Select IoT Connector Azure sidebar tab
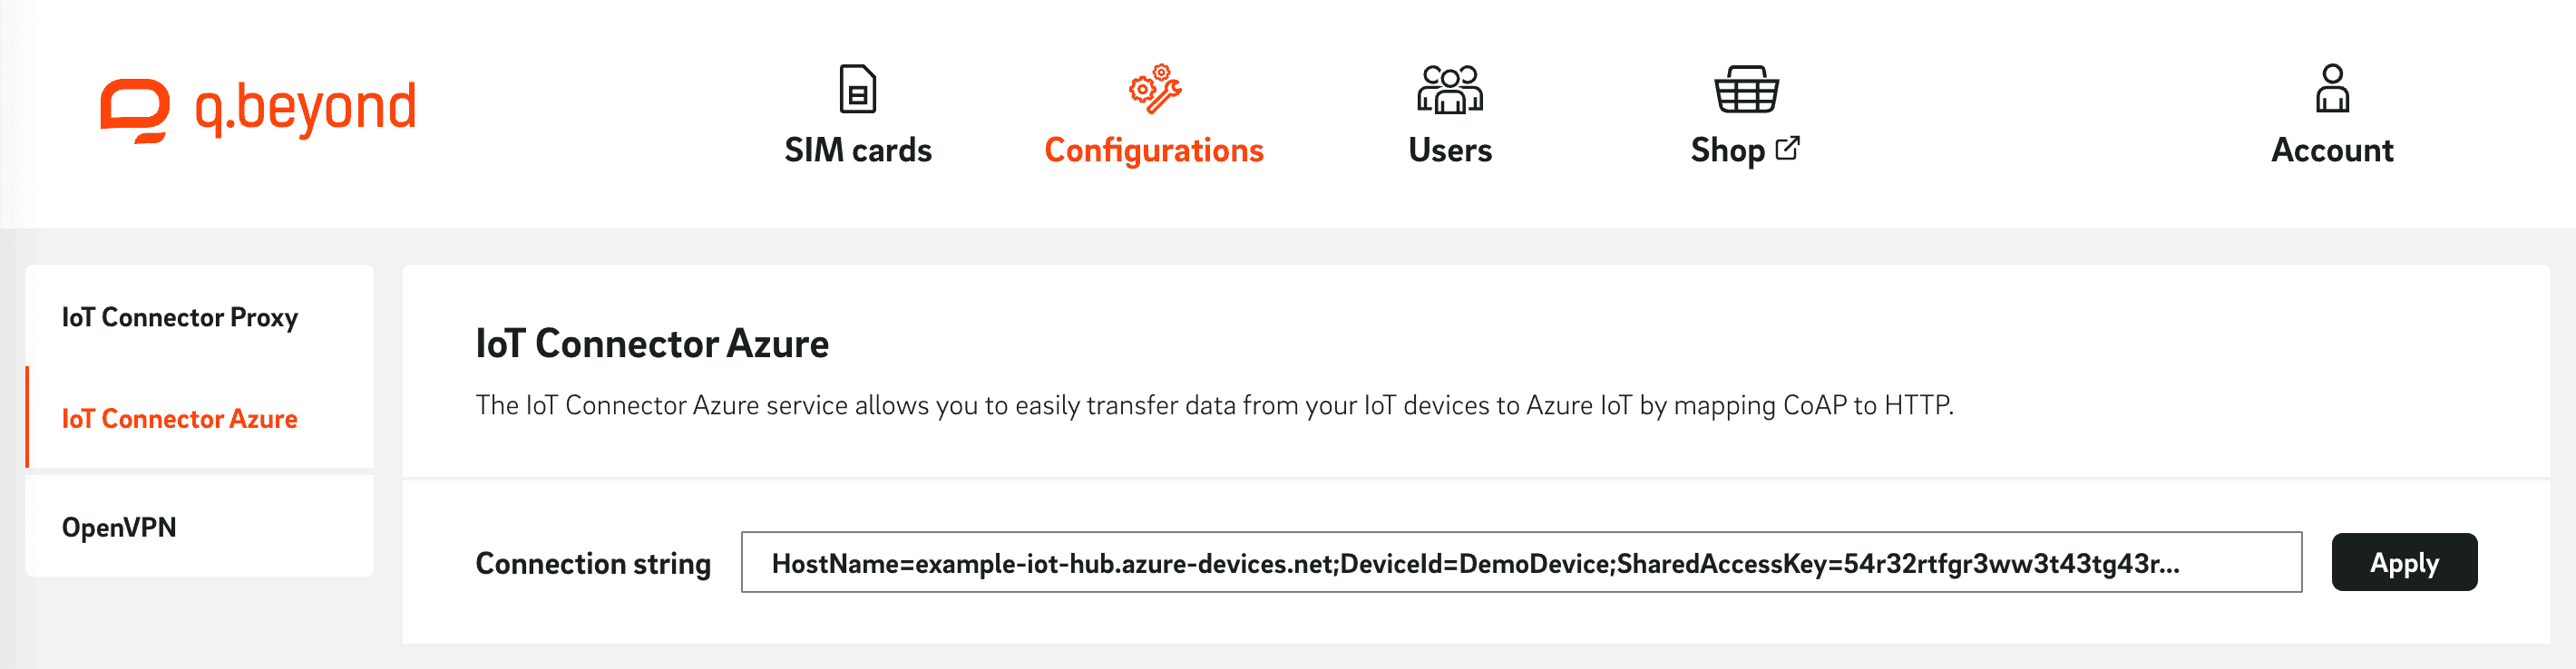This screenshot has width=2576, height=669. 180,418
